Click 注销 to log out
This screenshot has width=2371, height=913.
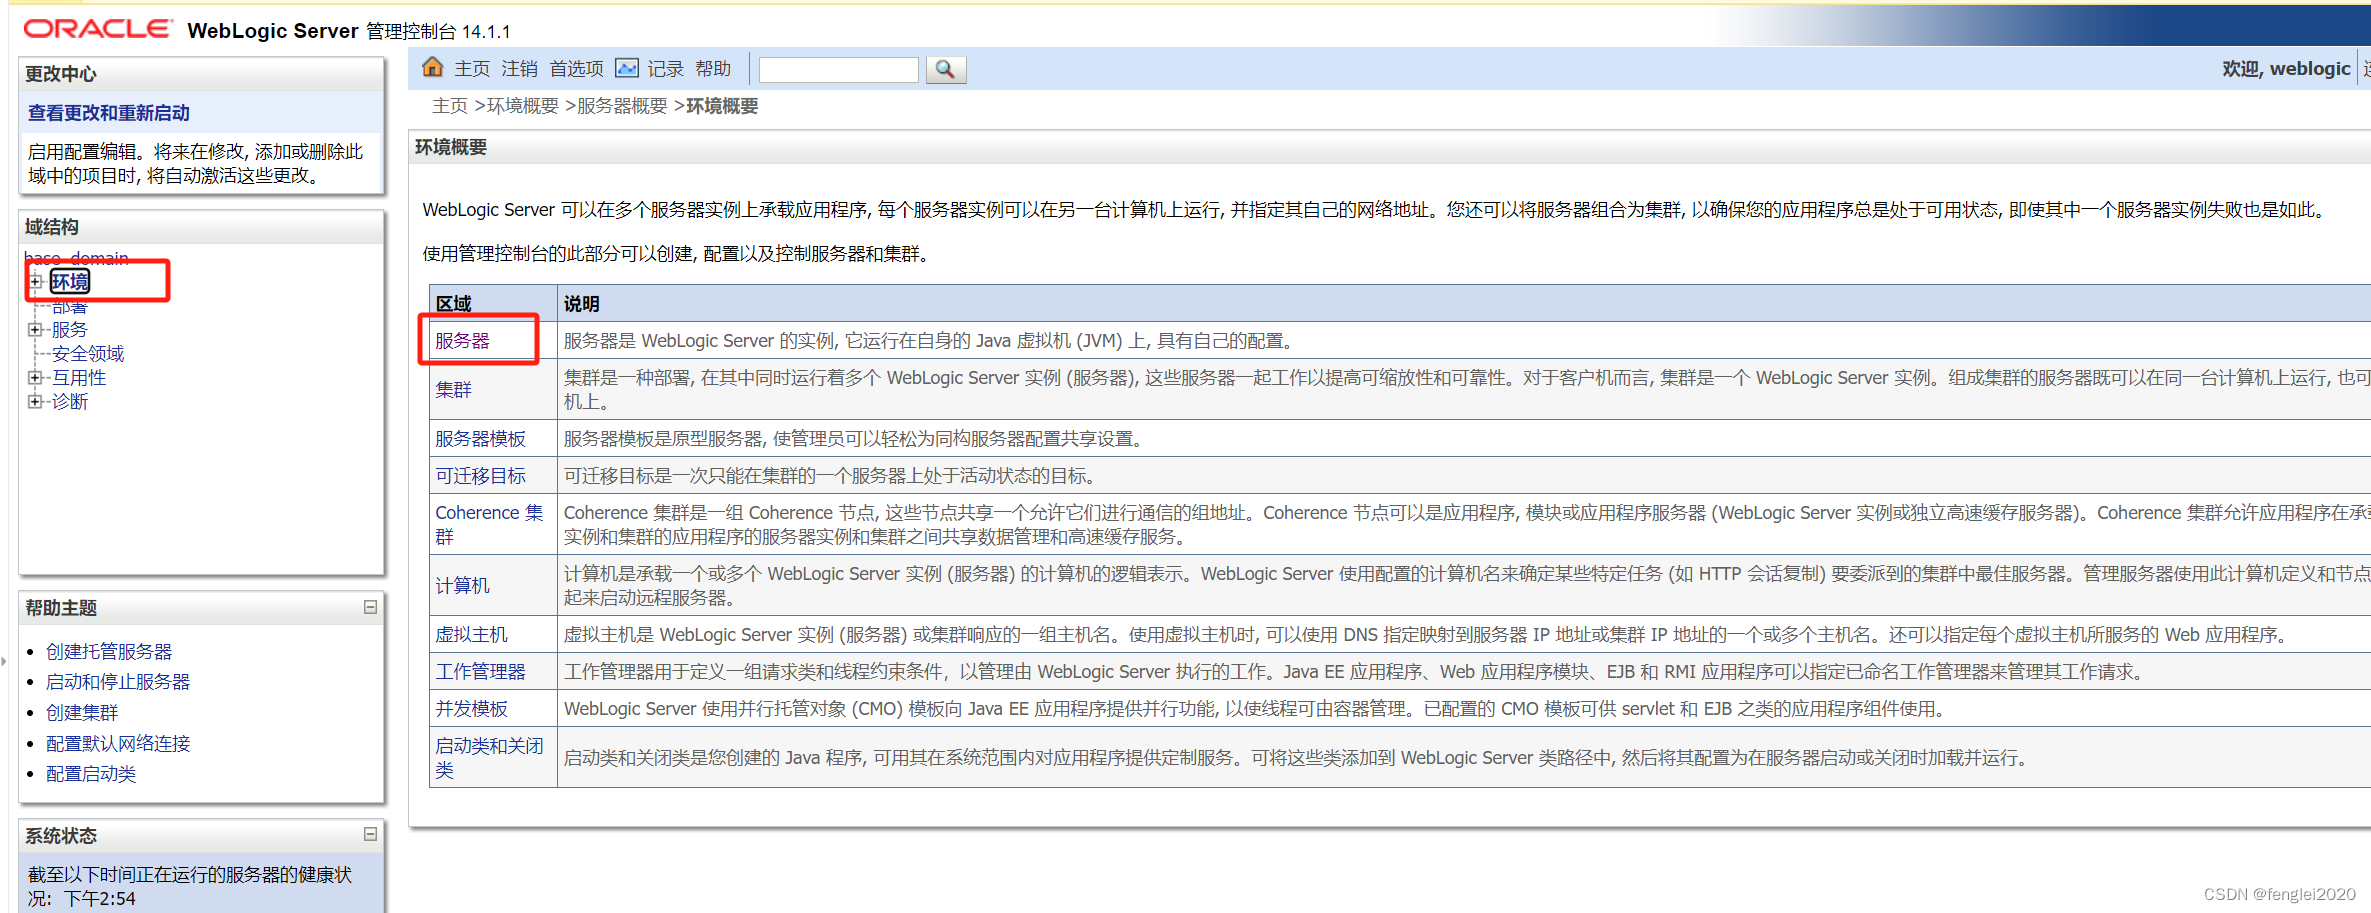tap(518, 68)
